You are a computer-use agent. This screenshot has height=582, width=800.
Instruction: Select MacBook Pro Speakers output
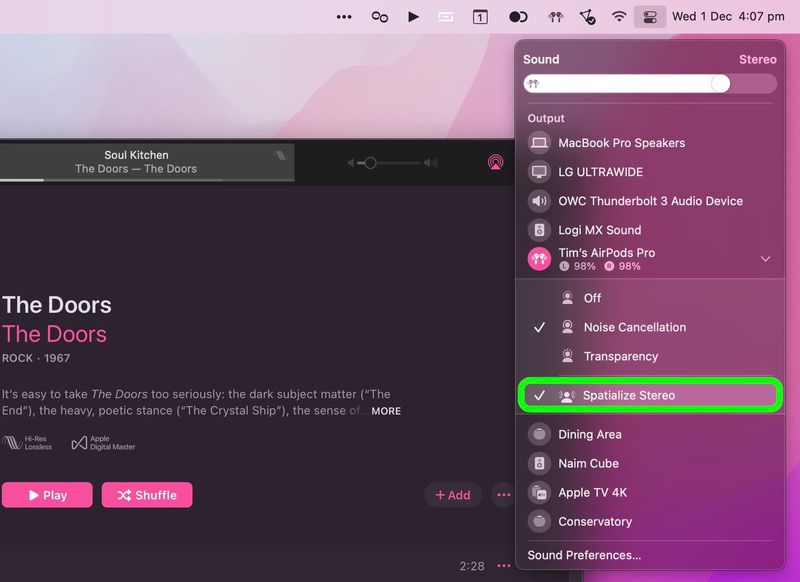(x=650, y=143)
